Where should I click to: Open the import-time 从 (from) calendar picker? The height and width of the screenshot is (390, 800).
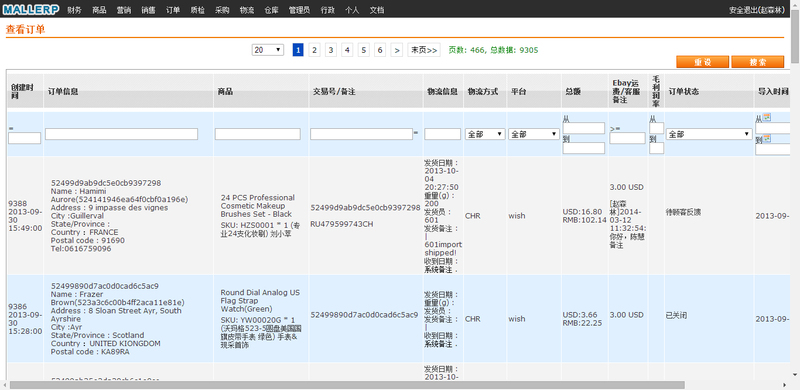tap(766, 117)
